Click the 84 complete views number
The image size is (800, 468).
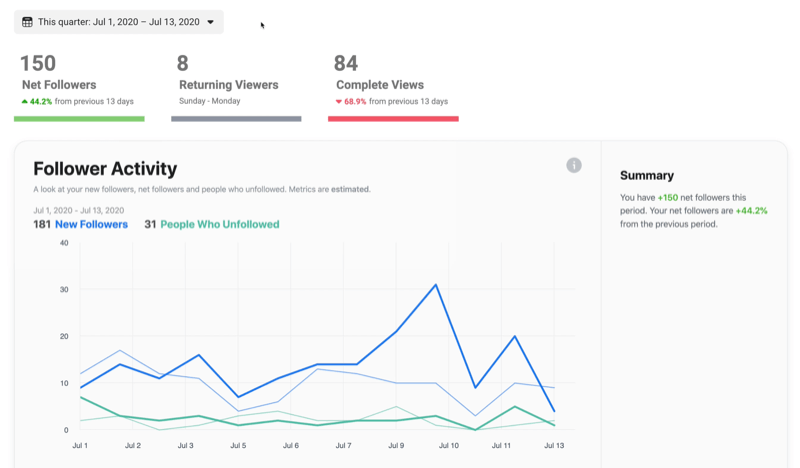346,64
